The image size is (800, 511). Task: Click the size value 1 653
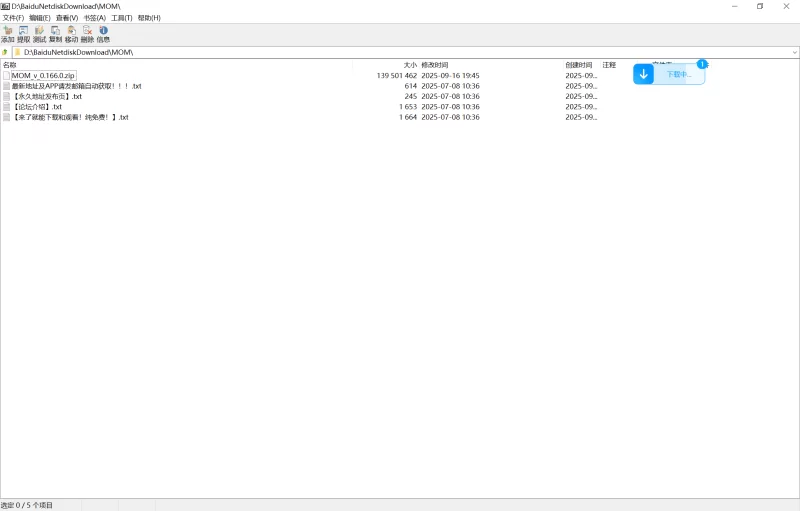tap(408, 107)
